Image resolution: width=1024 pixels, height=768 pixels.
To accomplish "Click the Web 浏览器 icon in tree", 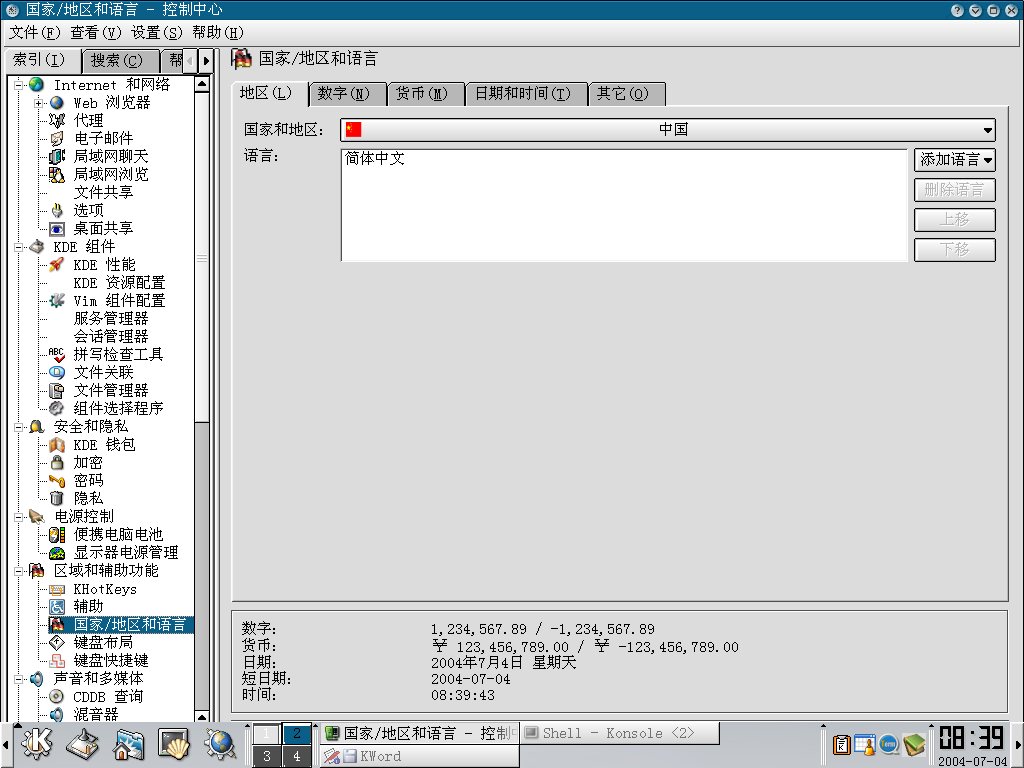I will 57,103.
